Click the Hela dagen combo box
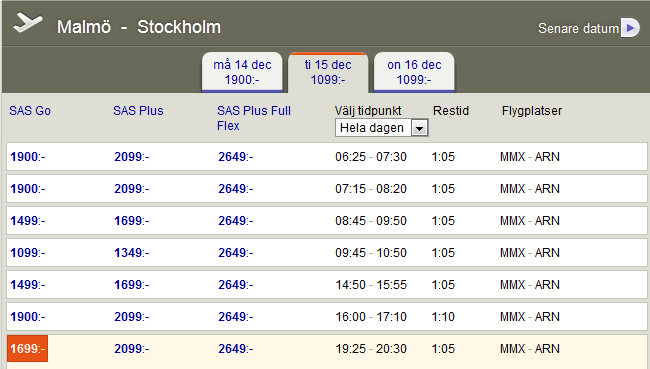The width and height of the screenshot is (650, 369). click(x=381, y=128)
